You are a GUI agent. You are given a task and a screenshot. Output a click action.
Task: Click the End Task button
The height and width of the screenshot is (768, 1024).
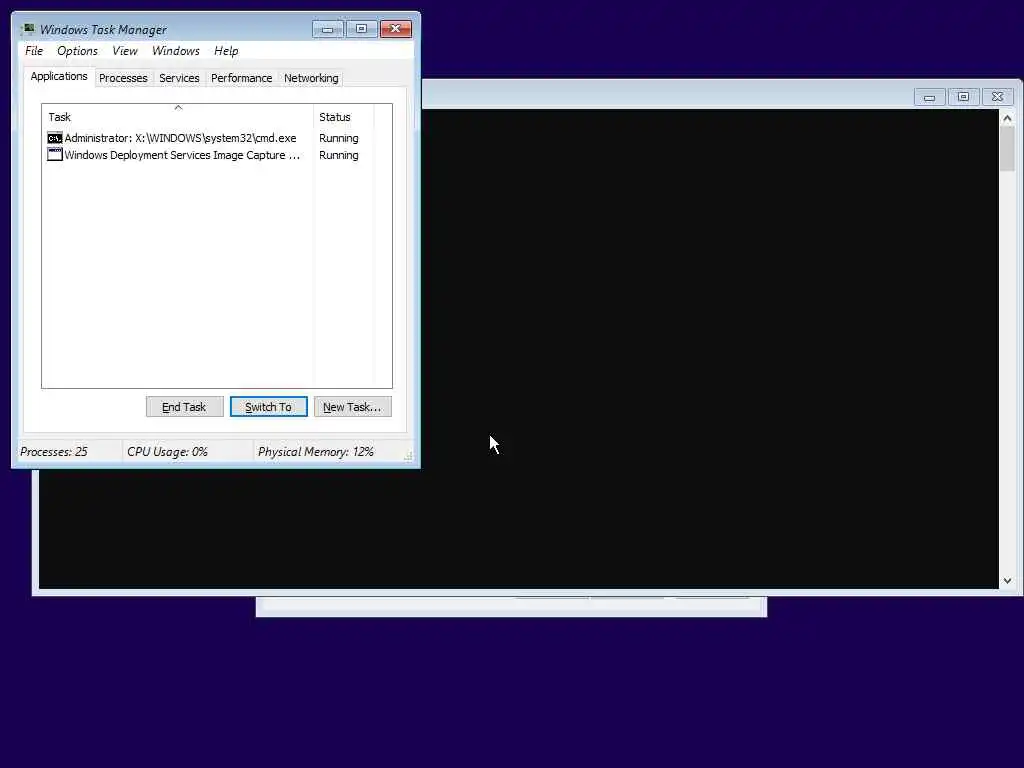click(184, 407)
